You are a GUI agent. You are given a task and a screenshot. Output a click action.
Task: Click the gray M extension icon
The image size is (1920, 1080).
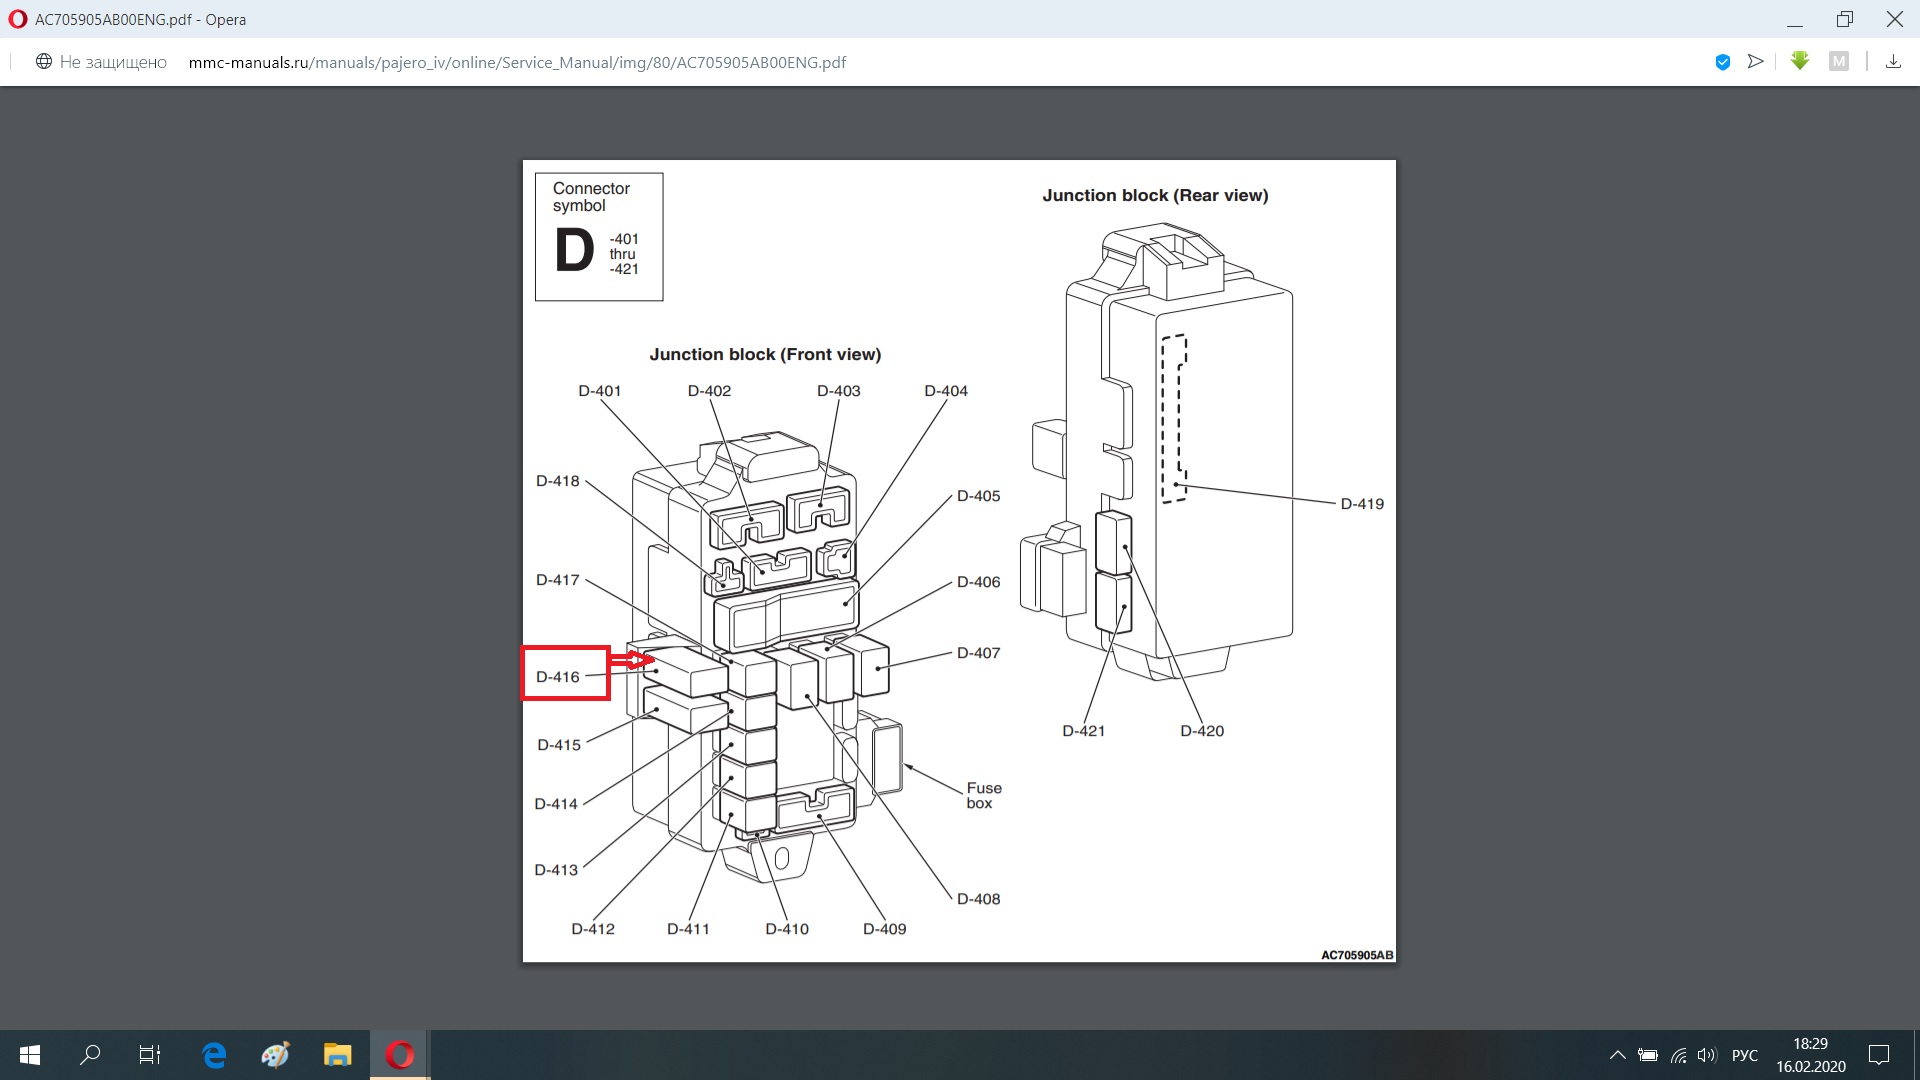[x=1838, y=62]
